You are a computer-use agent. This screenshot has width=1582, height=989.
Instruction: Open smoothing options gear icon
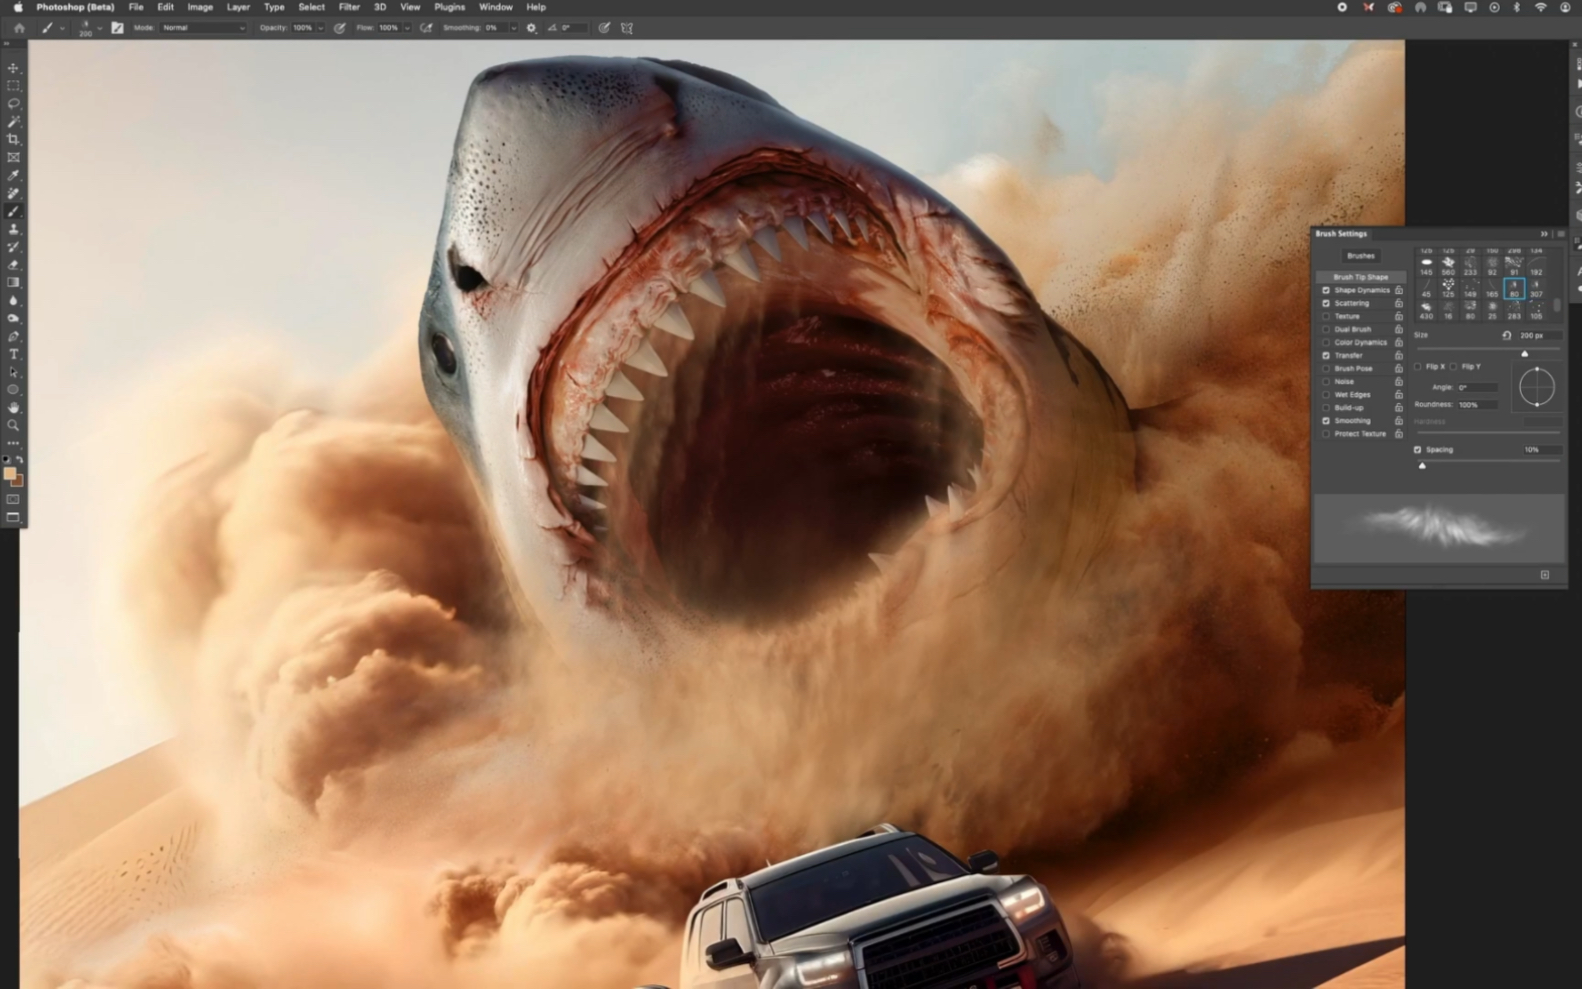pyautogui.click(x=531, y=28)
